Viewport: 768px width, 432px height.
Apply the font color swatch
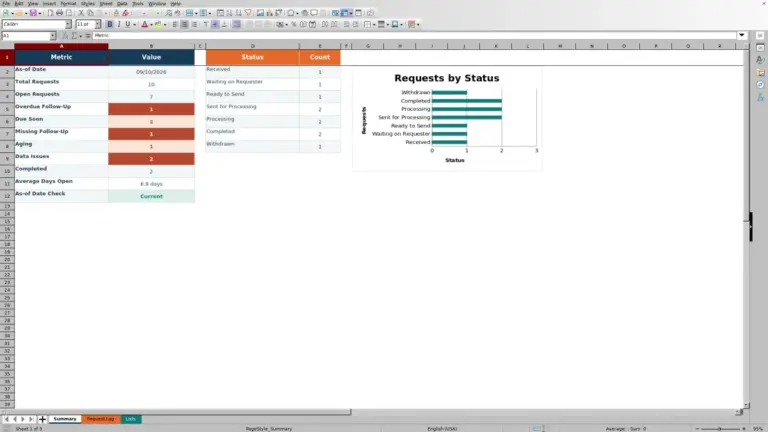144,24
